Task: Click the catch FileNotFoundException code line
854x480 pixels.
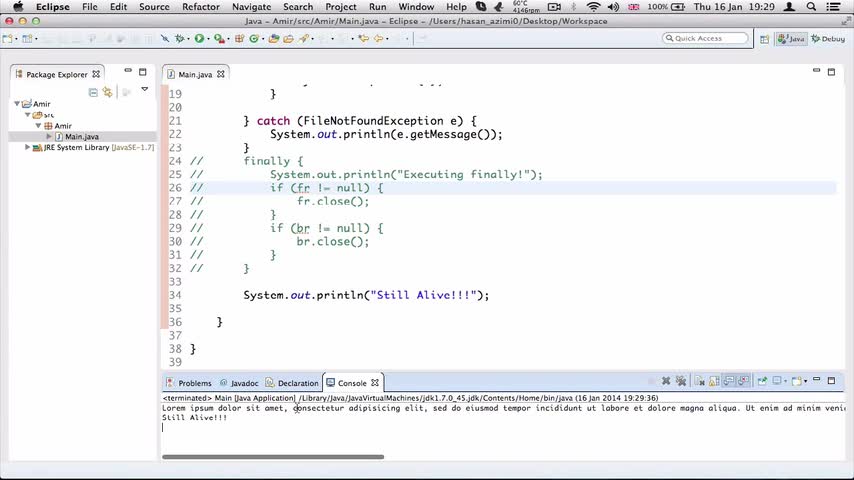Action: coord(360,120)
